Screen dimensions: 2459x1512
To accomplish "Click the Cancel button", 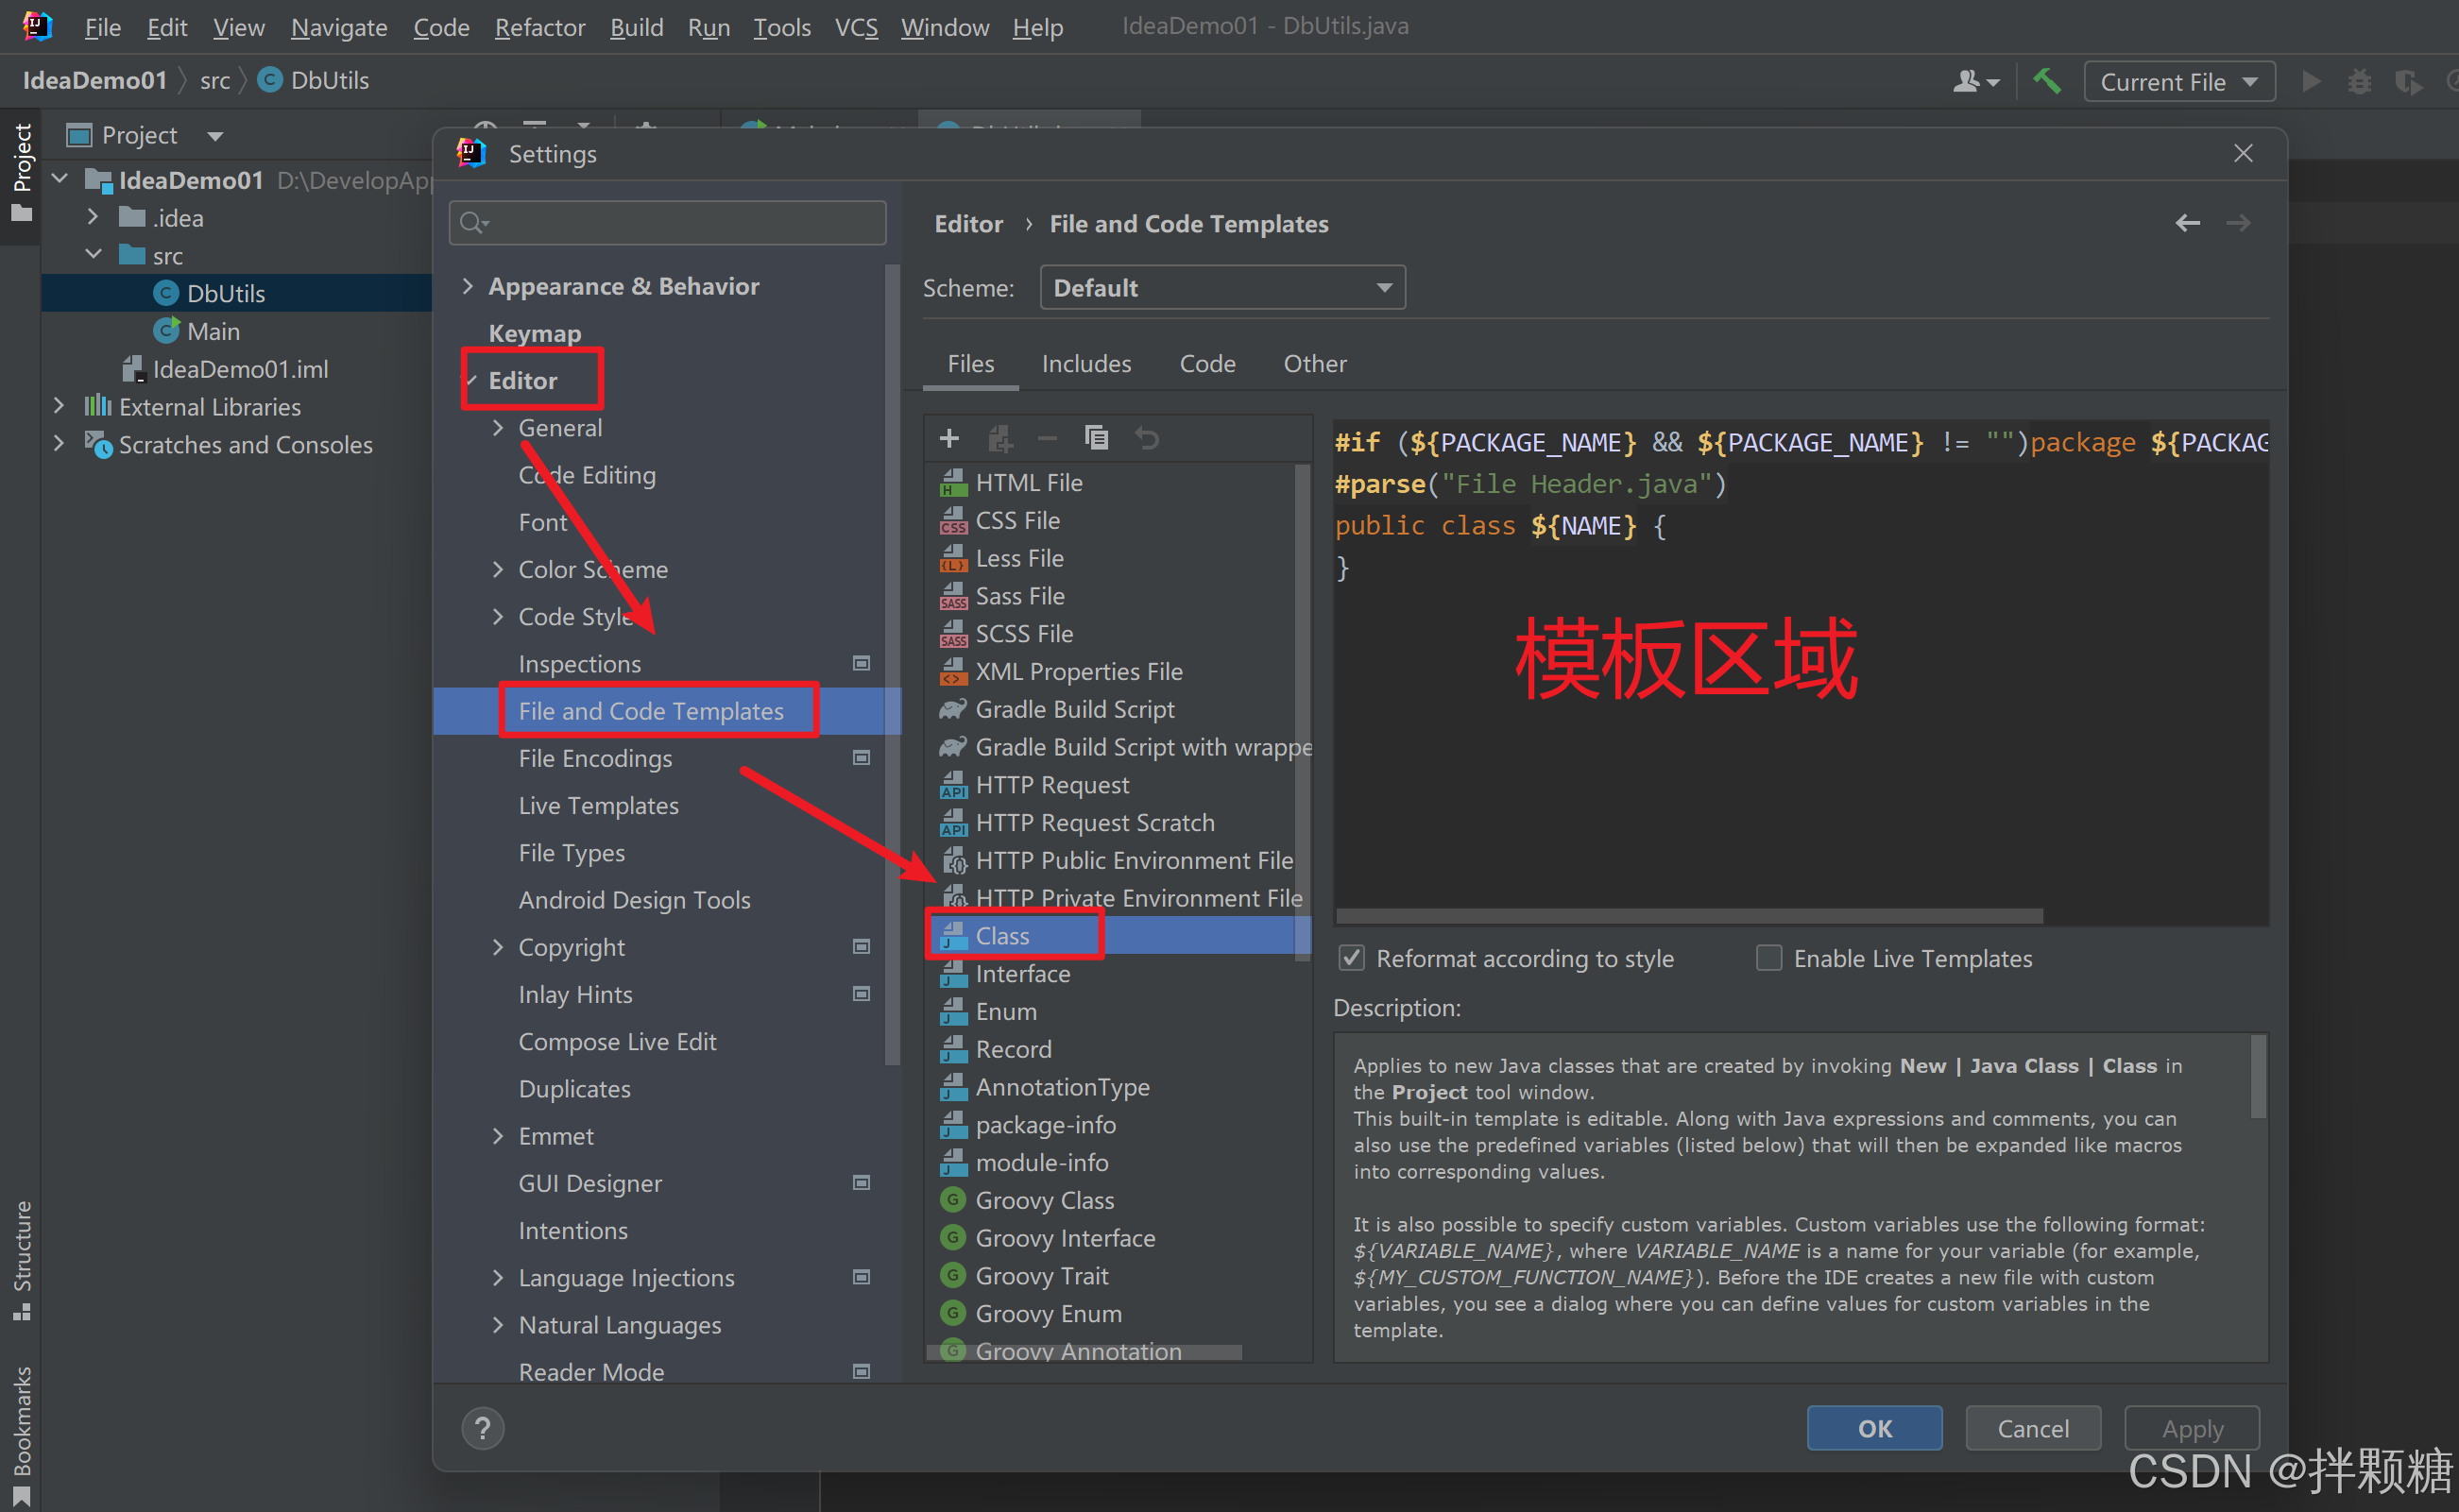I will pos(2032,1428).
